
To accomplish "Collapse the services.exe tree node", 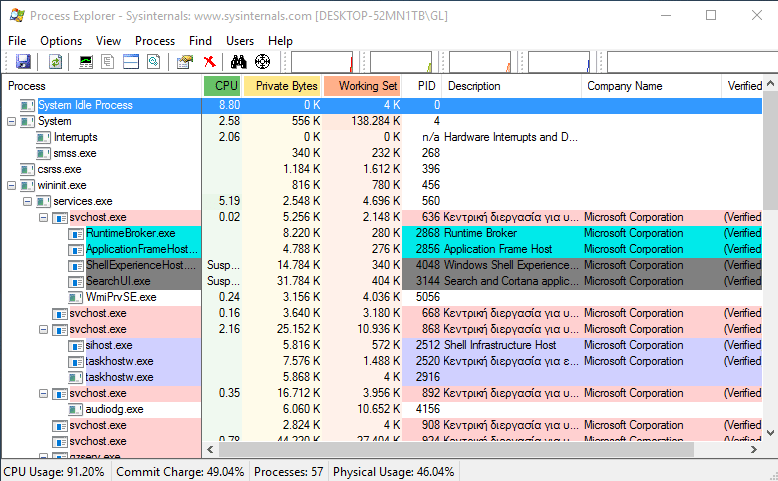I will 27,201.
